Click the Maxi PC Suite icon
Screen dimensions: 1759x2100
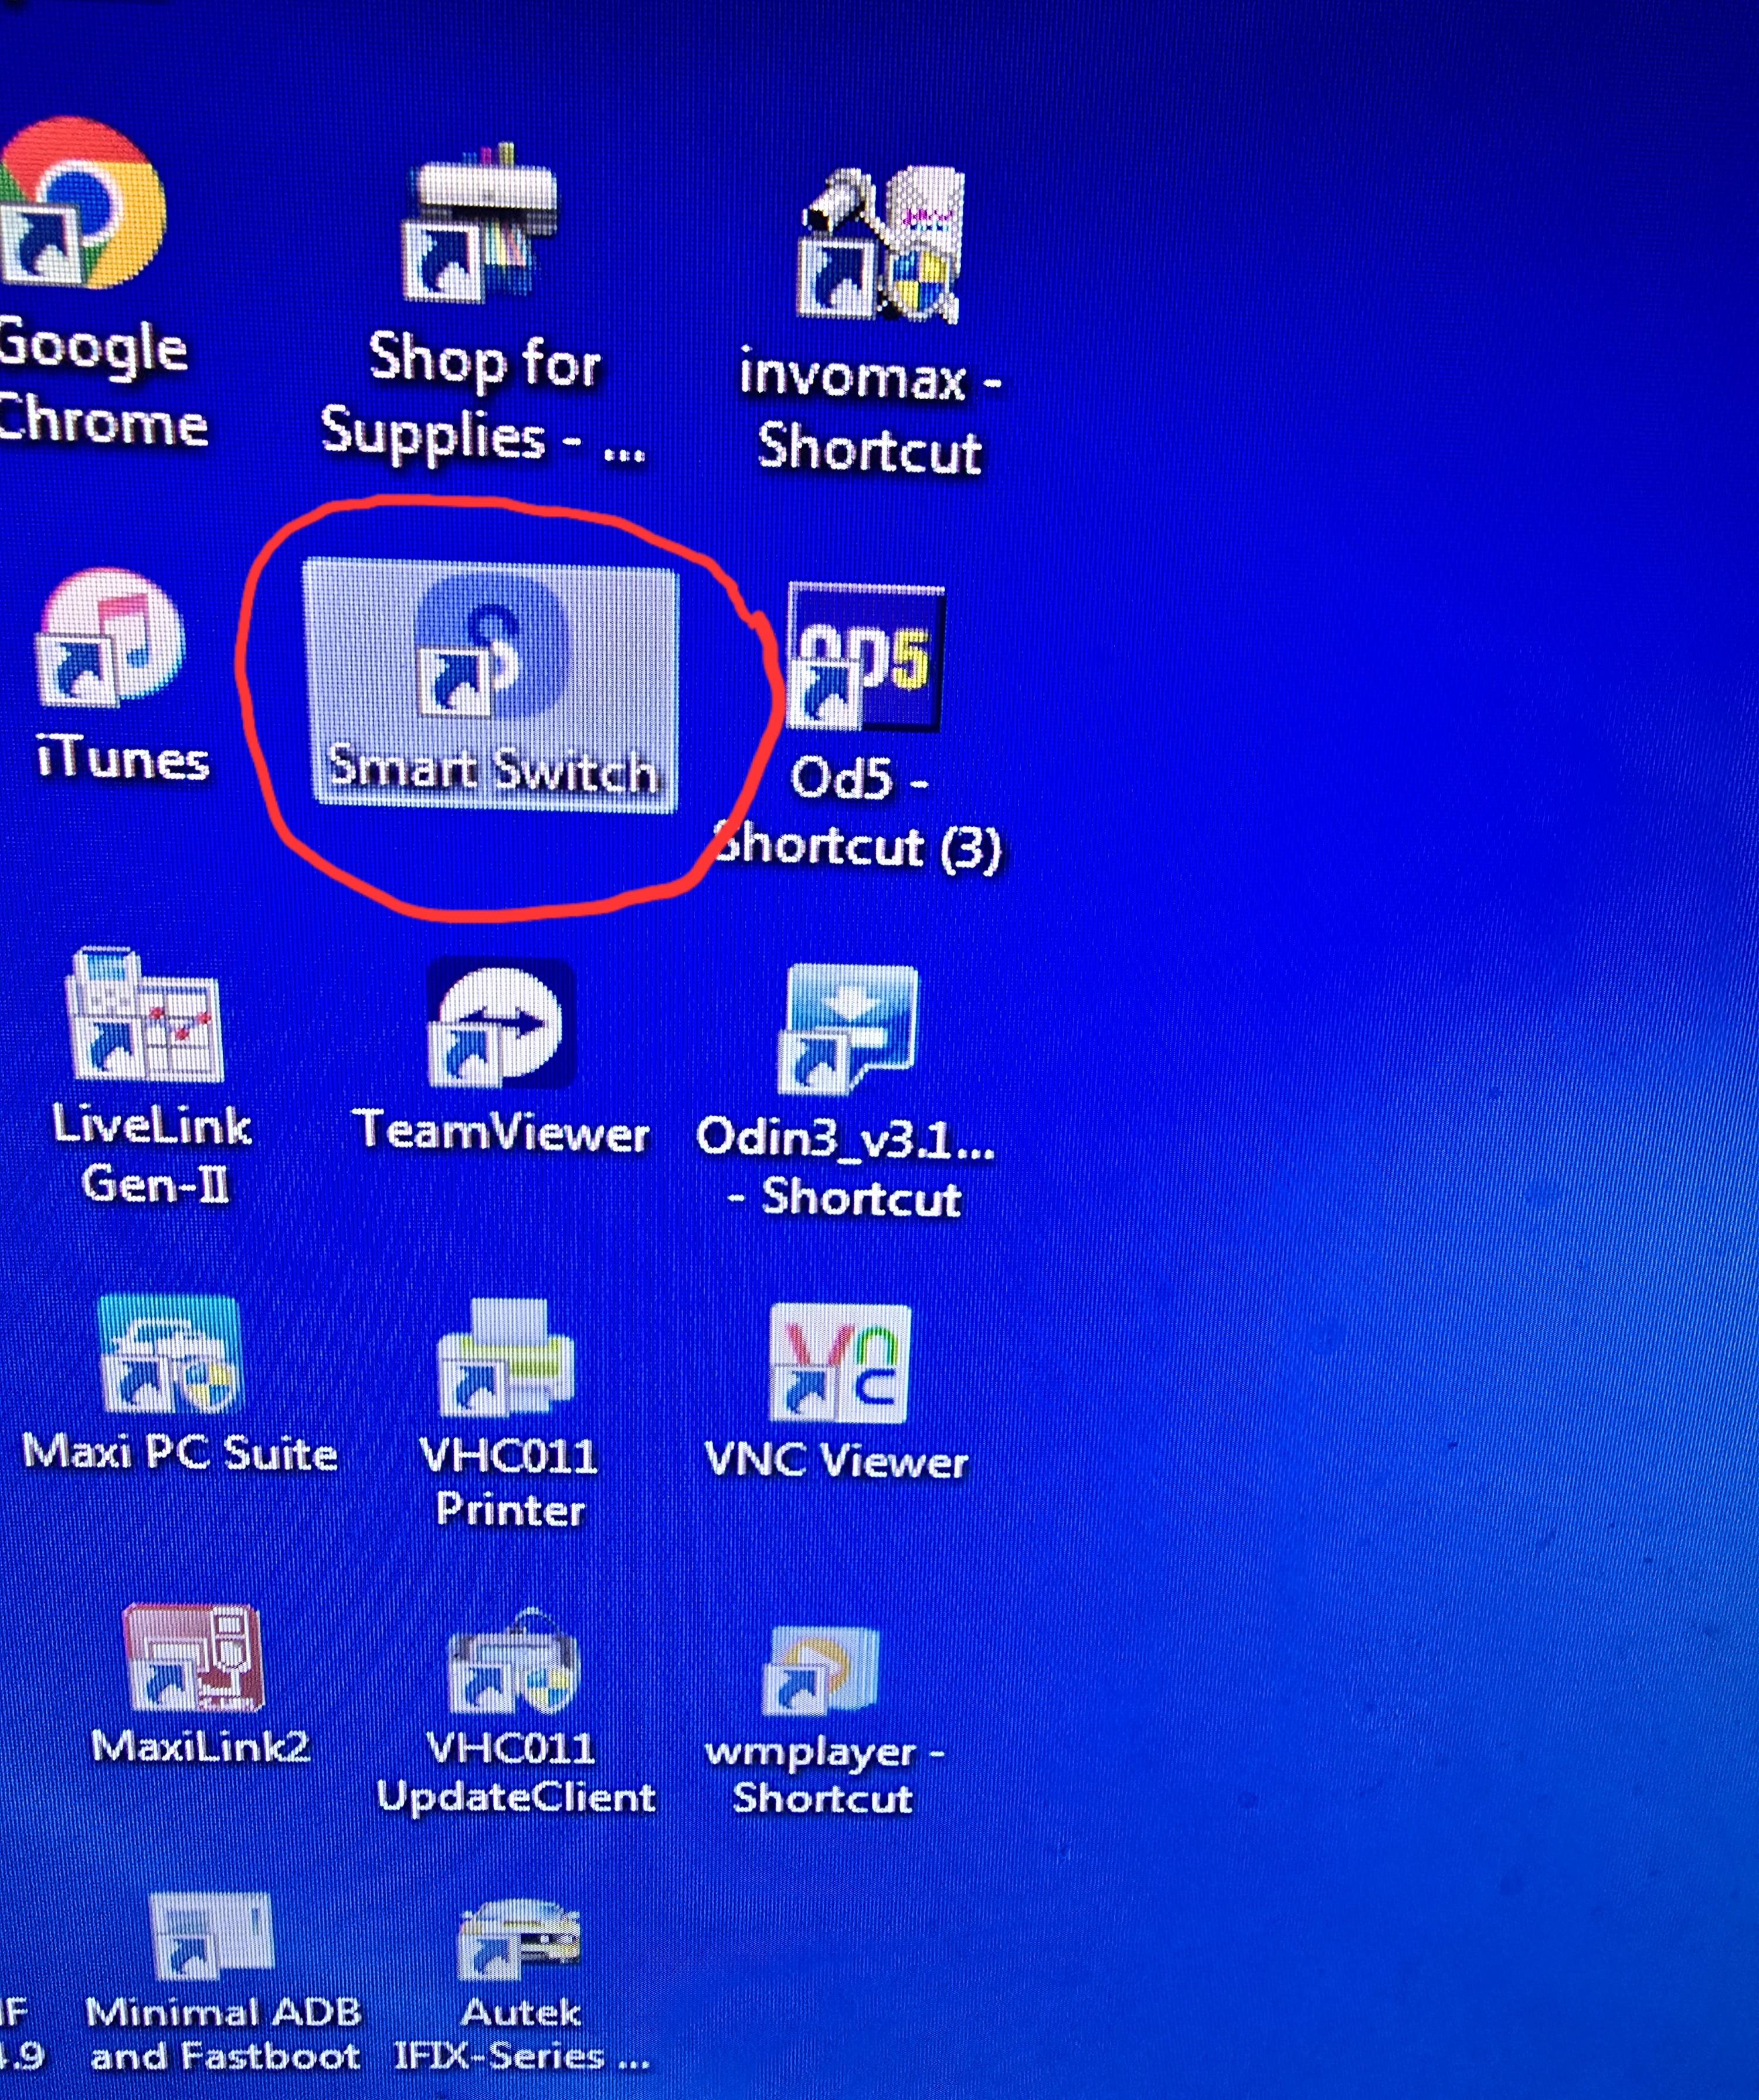pos(171,1353)
